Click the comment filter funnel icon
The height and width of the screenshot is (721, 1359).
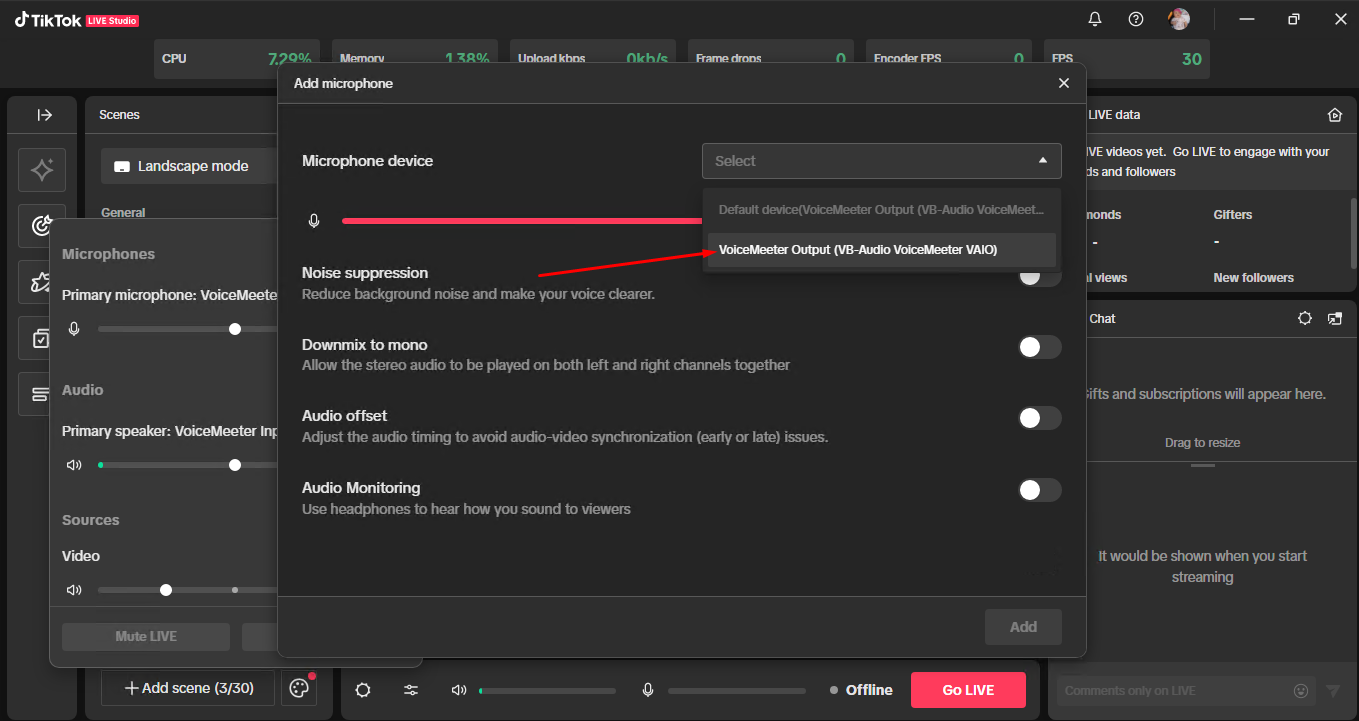click(1333, 690)
